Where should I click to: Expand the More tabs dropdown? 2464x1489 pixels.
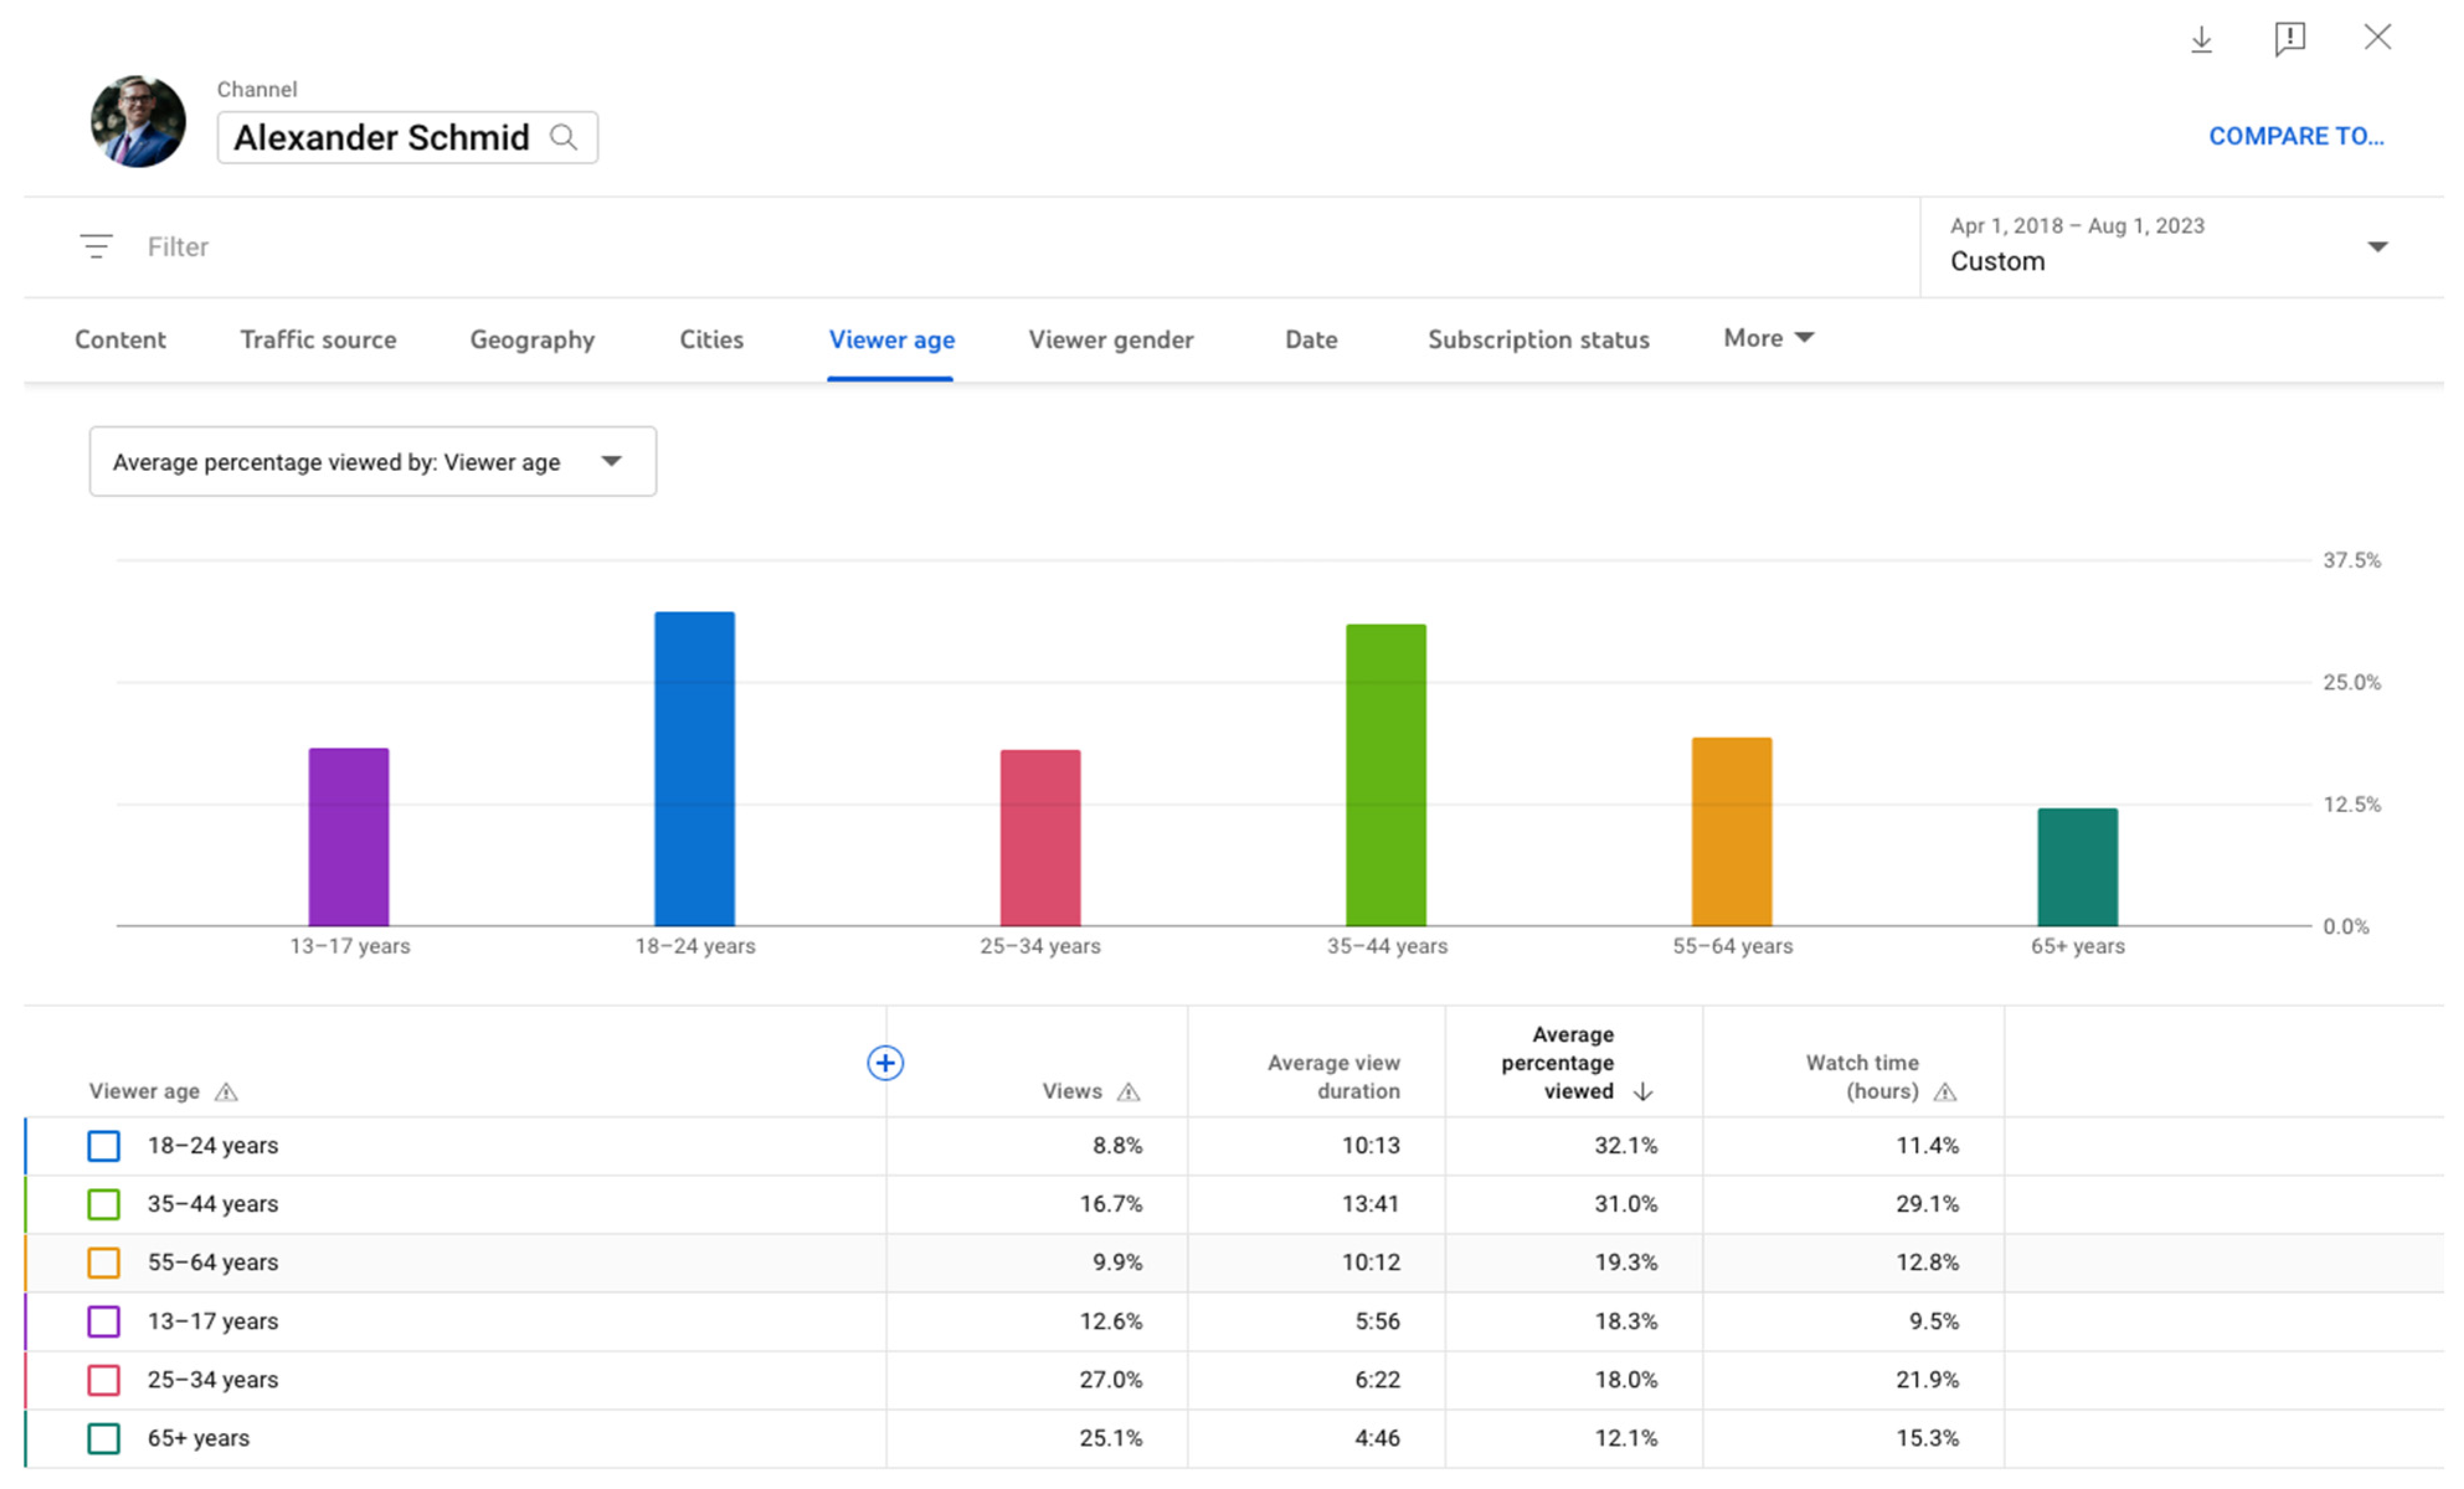(1767, 338)
